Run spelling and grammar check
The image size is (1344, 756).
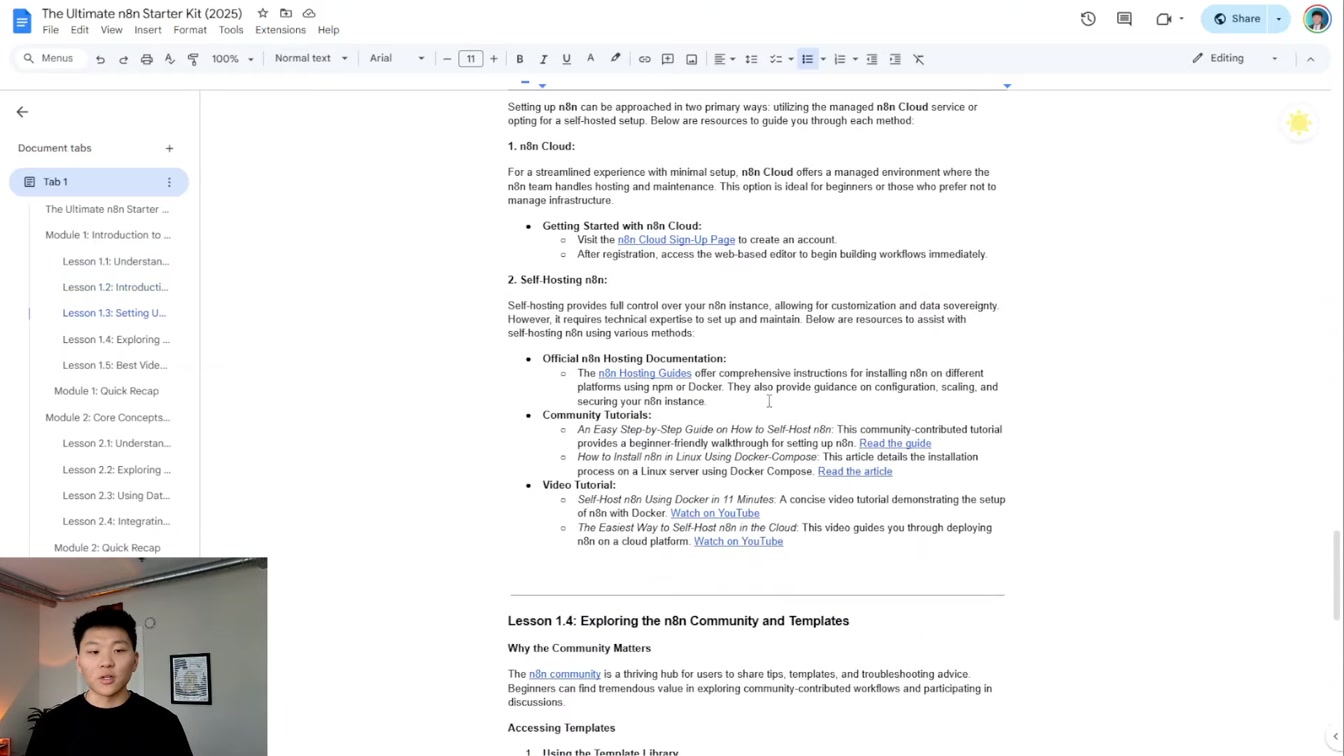[x=170, y=59]
